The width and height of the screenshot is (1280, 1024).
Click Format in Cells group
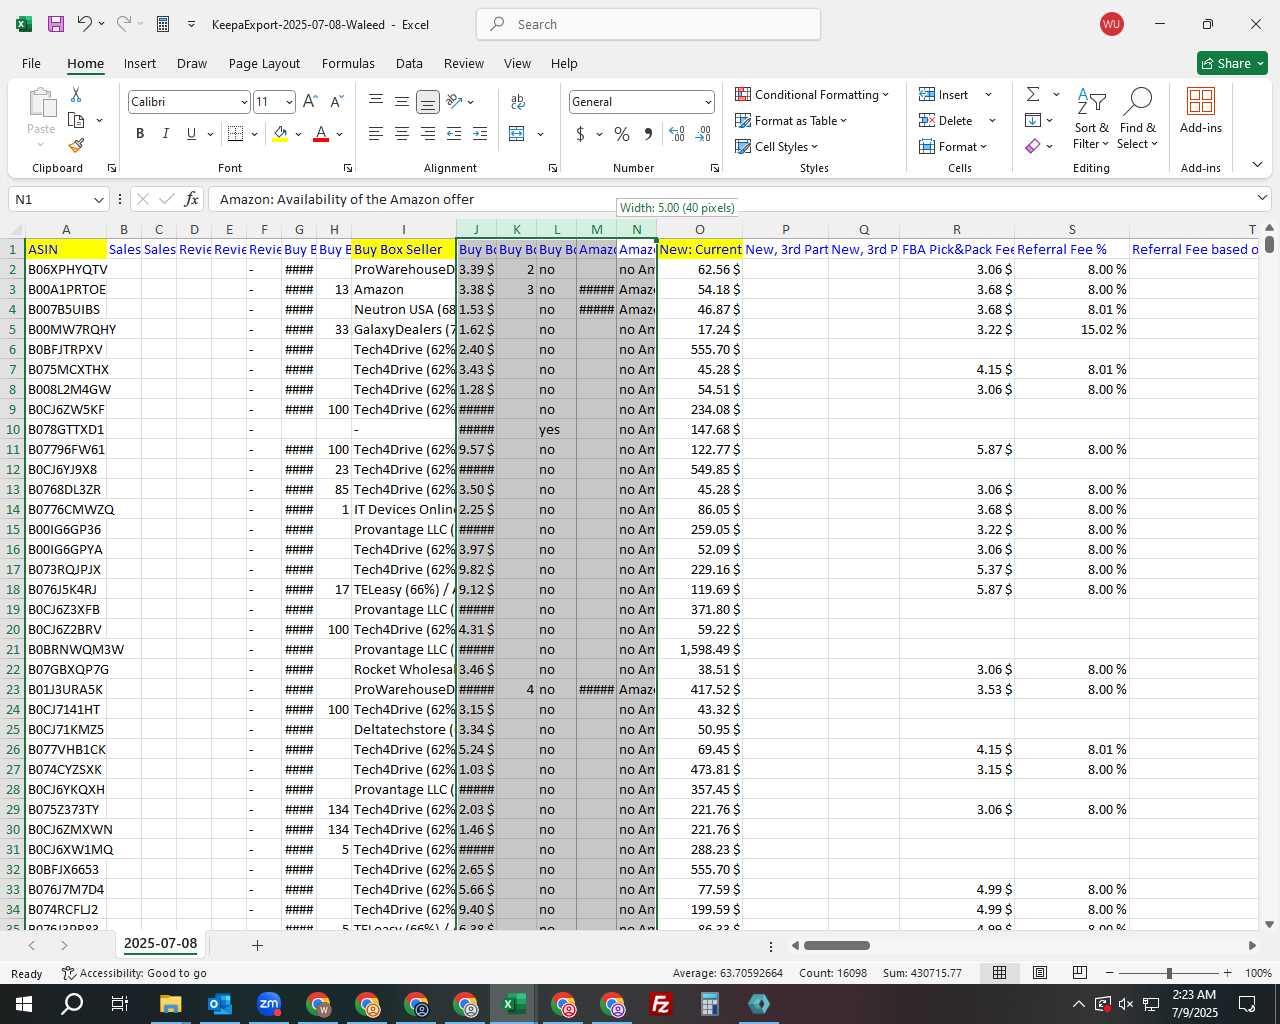tap(952, 147)
